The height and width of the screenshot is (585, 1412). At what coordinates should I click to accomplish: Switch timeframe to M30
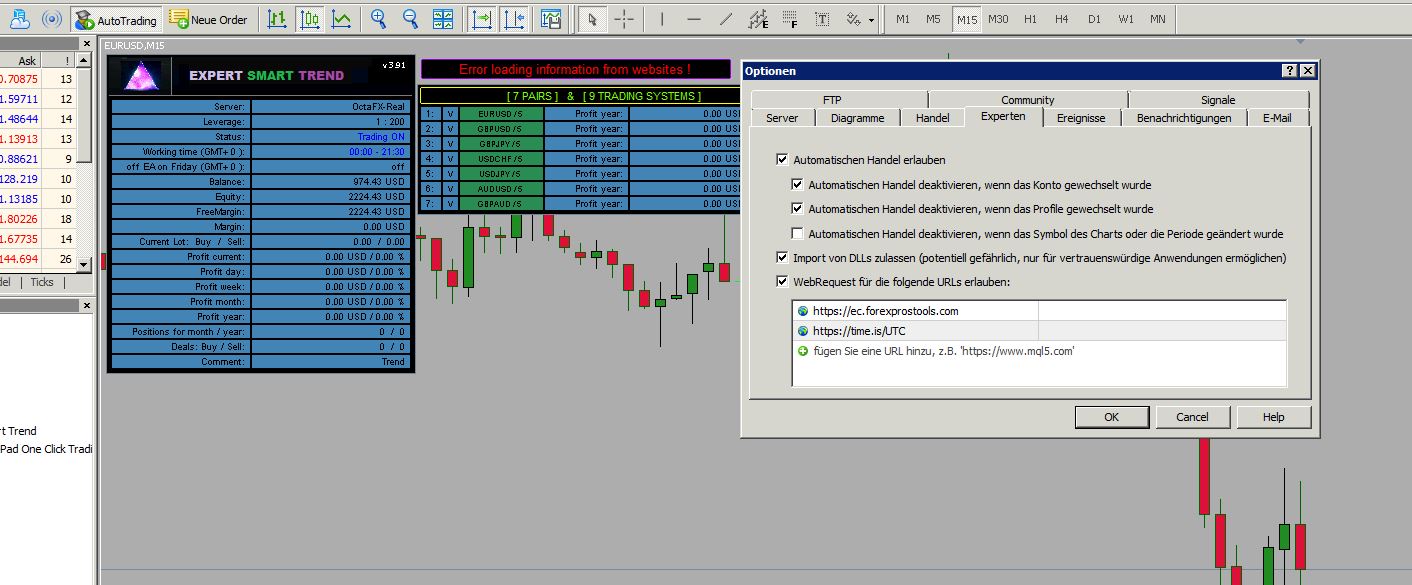(x=998, y=19)
